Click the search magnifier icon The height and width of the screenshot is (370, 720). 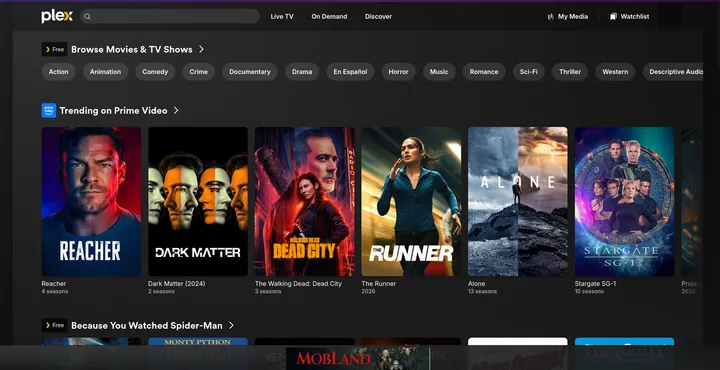[x=87, y=17]
